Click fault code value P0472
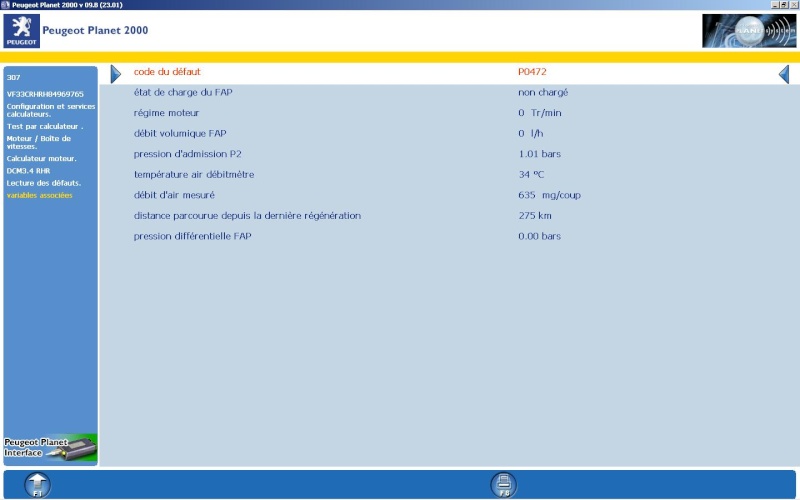The height and width of the screenshot is (500, 800). pyautogui.click(x=532, y=72)
